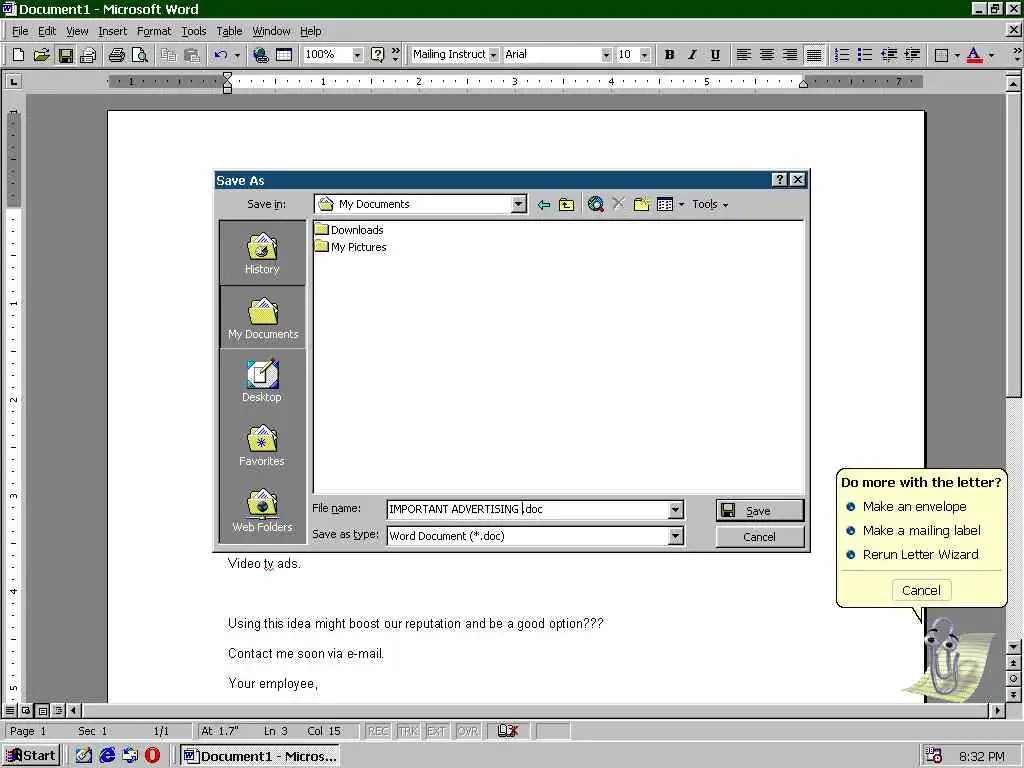Click Up One Level folder icon
This screenshot has height=768, width=1024.
pos(566,204)
